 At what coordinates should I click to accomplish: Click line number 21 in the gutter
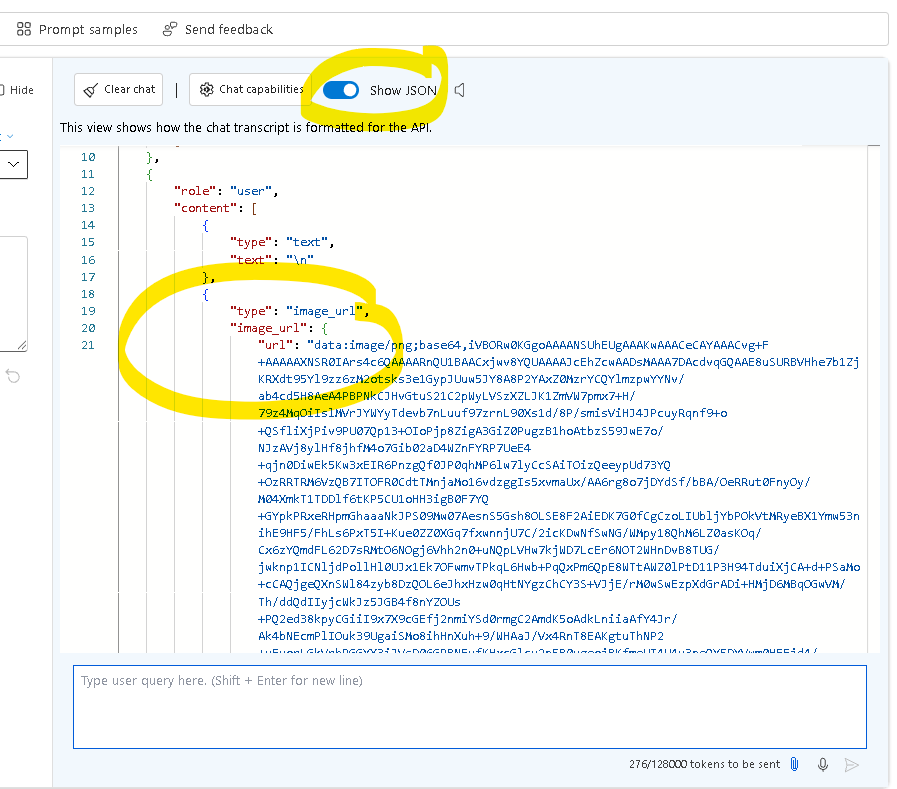click(88, 345)
